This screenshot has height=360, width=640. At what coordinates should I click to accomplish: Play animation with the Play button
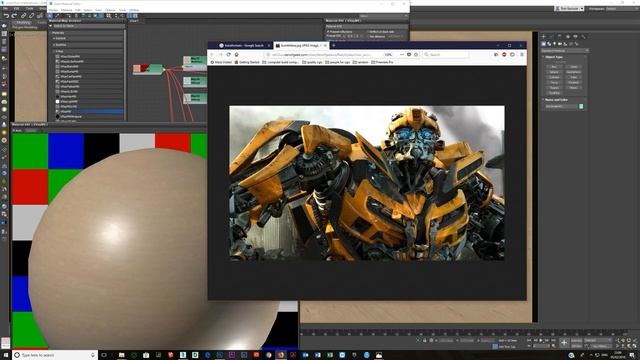(541, 340)
